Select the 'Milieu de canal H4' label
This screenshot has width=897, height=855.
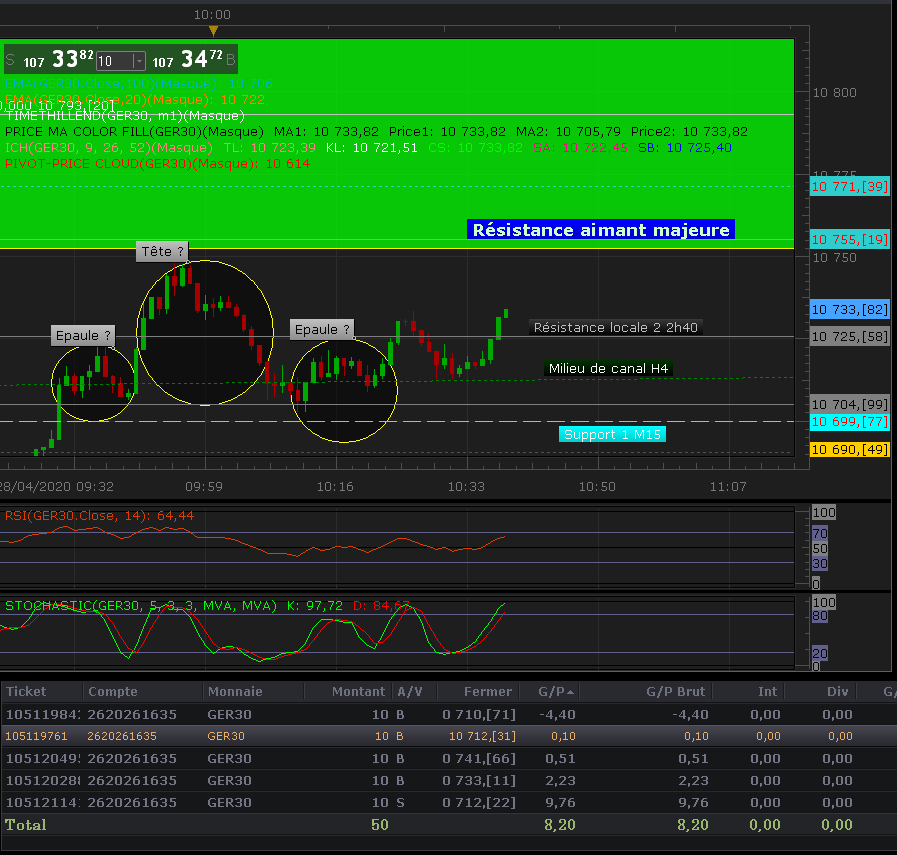click(x=608, y=369)
